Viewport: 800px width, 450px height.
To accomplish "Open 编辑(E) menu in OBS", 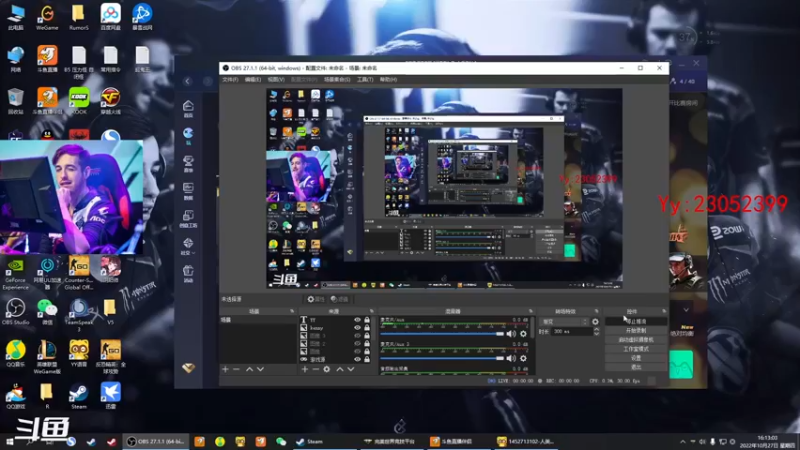I will 253,80.
